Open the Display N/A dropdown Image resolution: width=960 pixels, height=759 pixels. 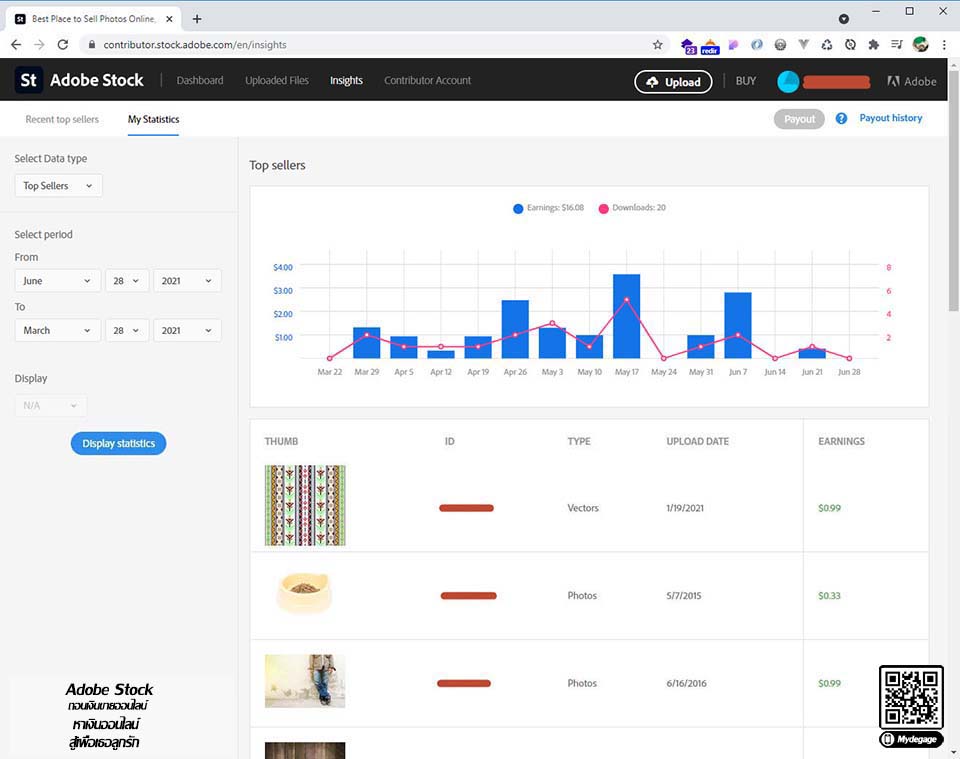click(50, 405)
